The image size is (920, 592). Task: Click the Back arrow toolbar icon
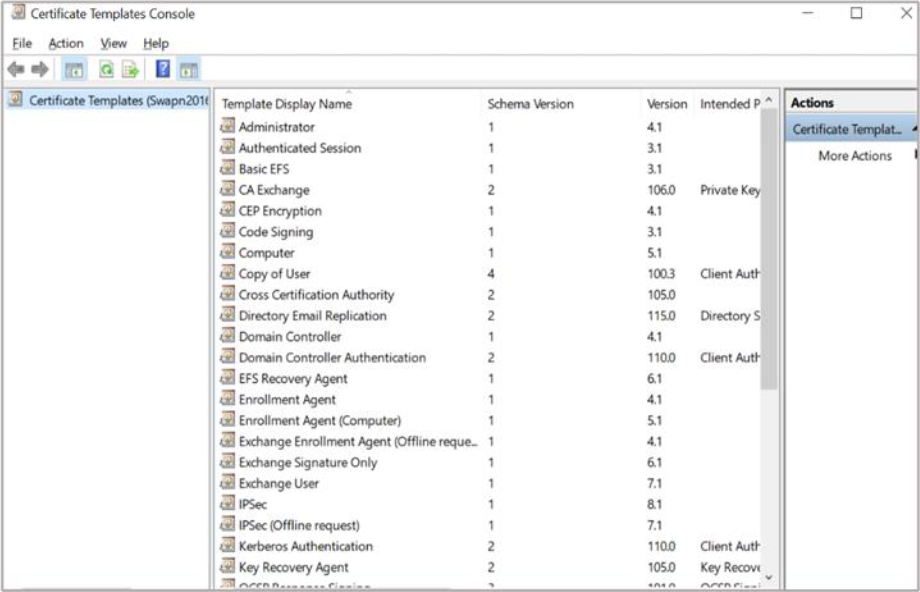point(15,70)
